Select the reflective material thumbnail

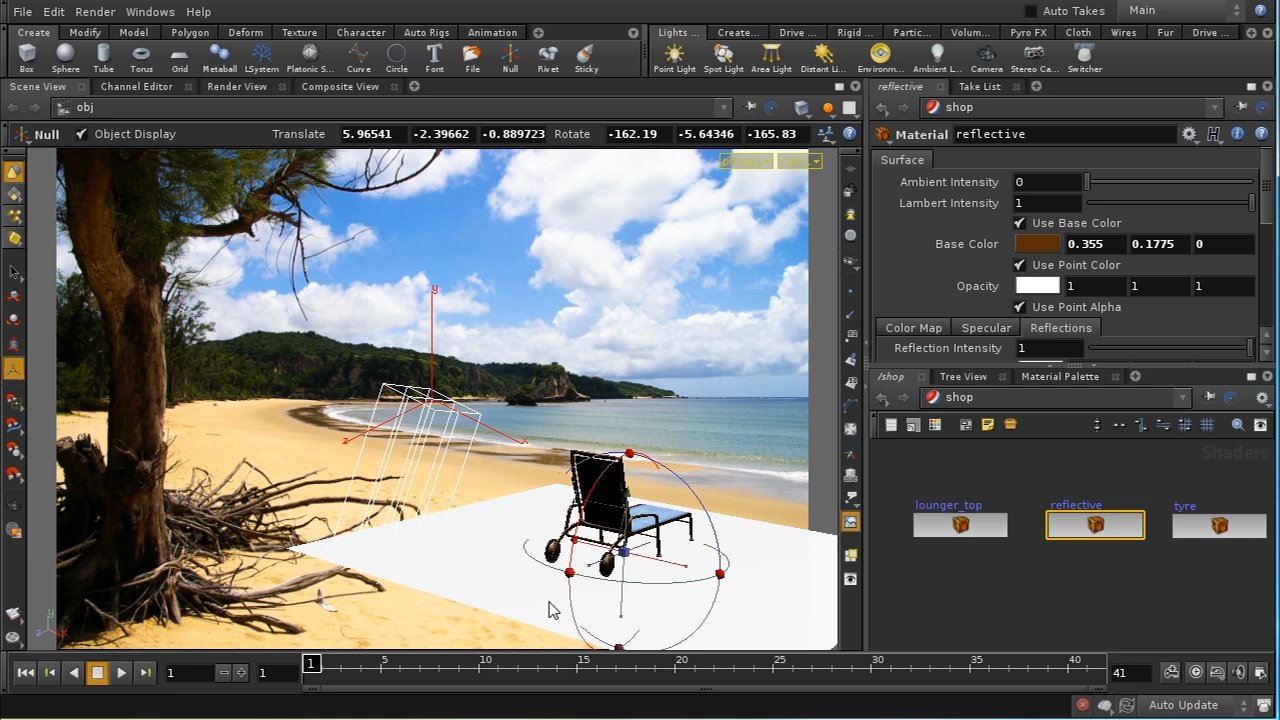(x=1095, y=524)
